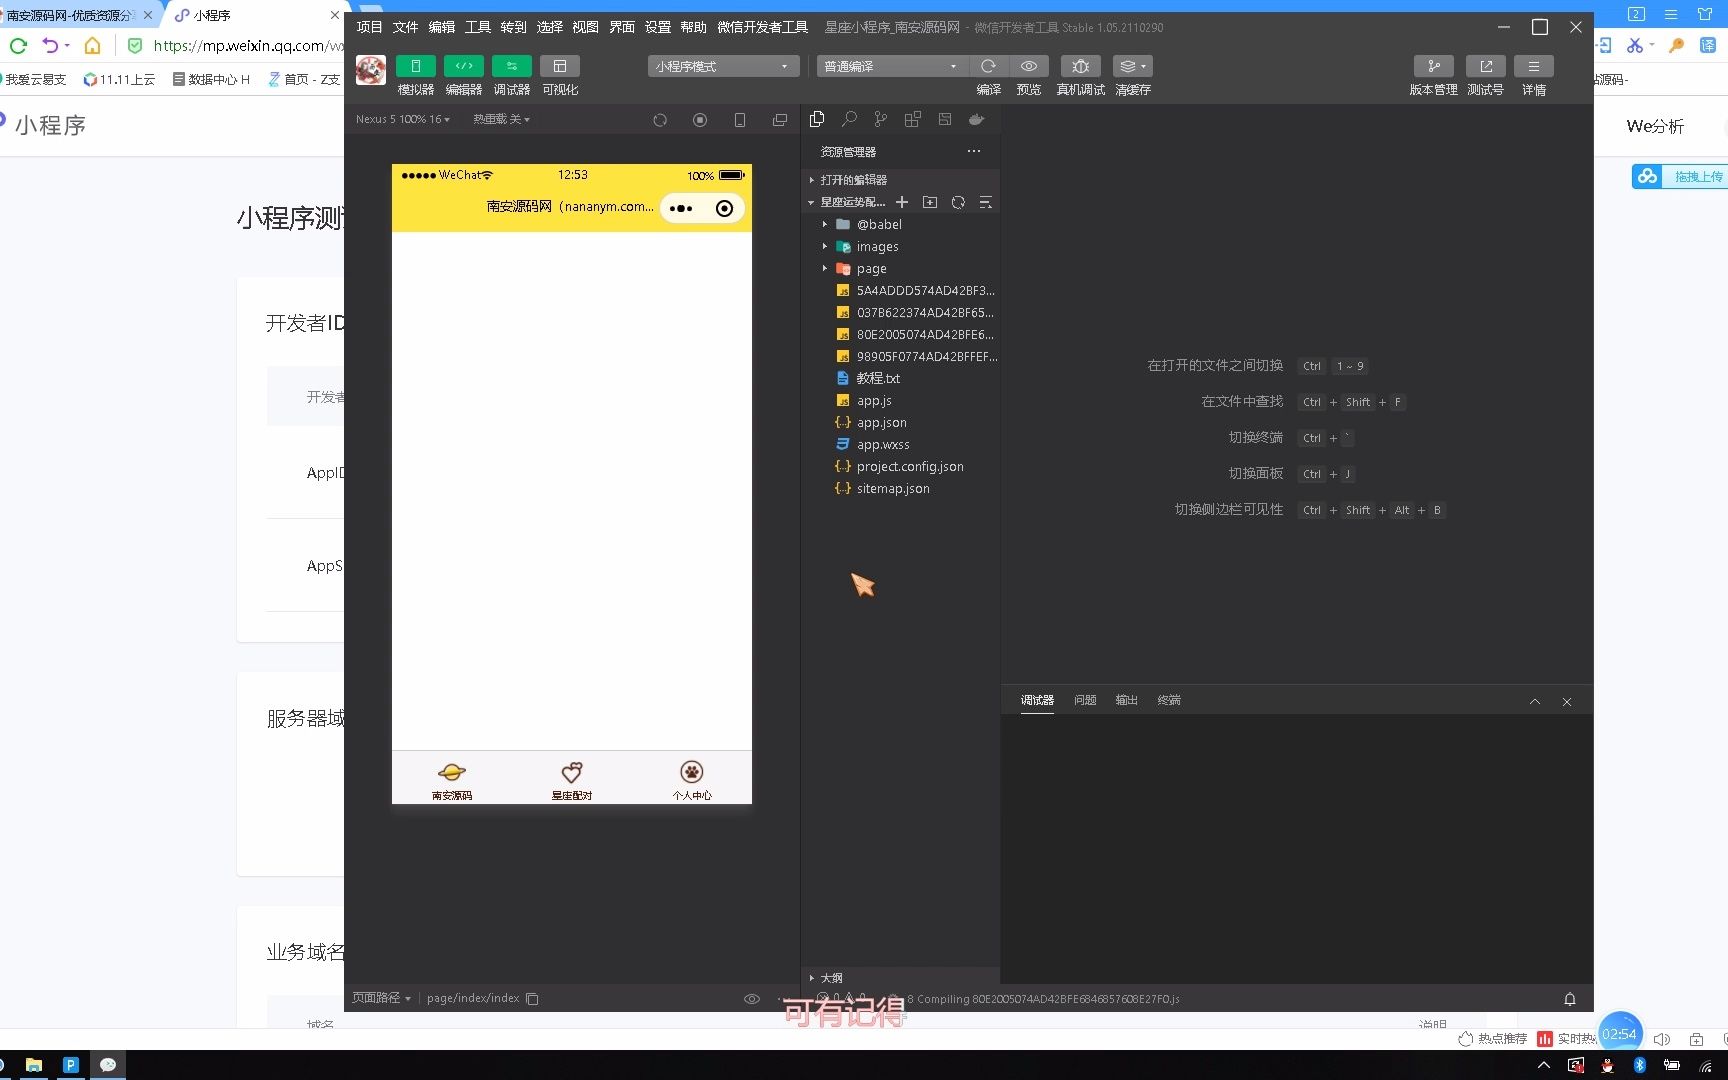
Task: Click the notification bell in status bar
Action: point(1570,999)
